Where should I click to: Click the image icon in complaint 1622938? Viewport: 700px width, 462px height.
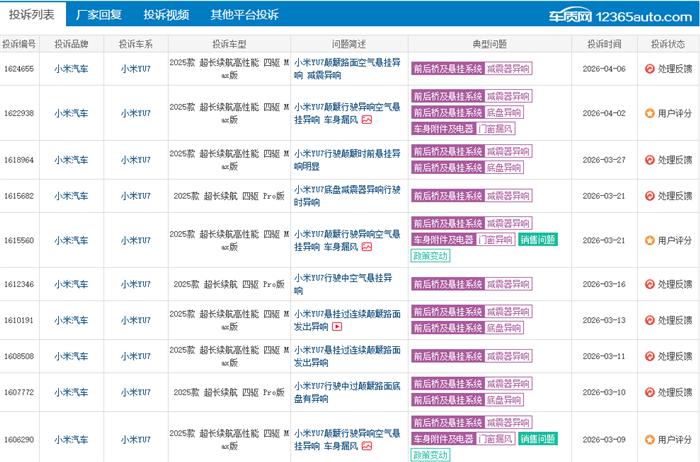tap(366, 120)
